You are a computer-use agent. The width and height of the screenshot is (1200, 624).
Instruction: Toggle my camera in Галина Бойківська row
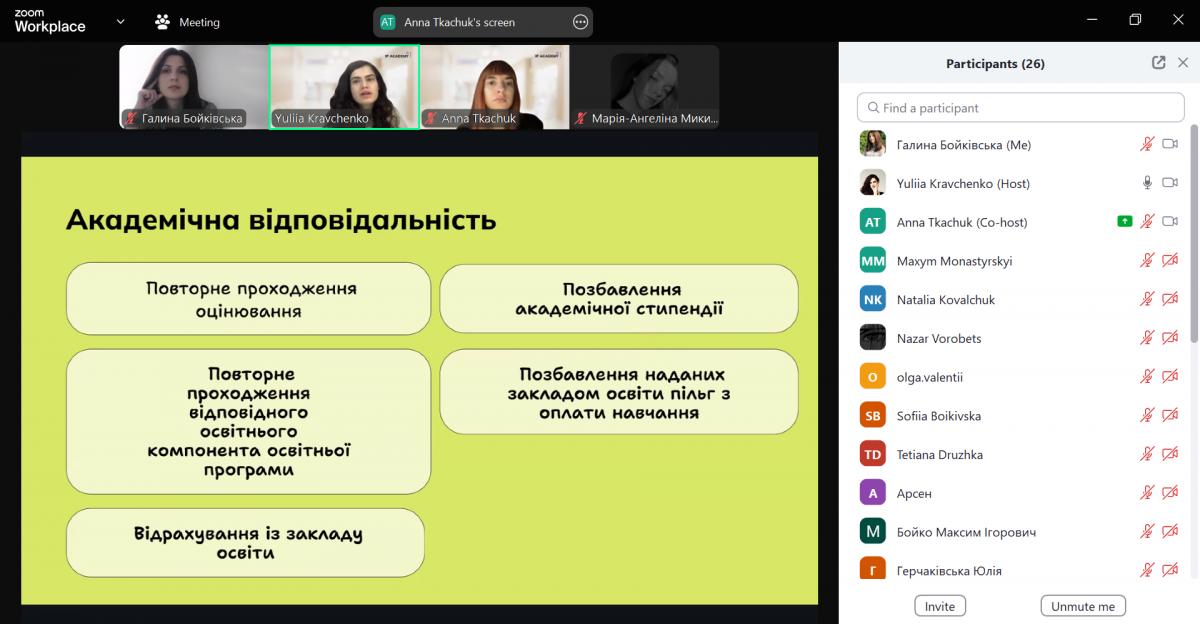point(1170,145)
